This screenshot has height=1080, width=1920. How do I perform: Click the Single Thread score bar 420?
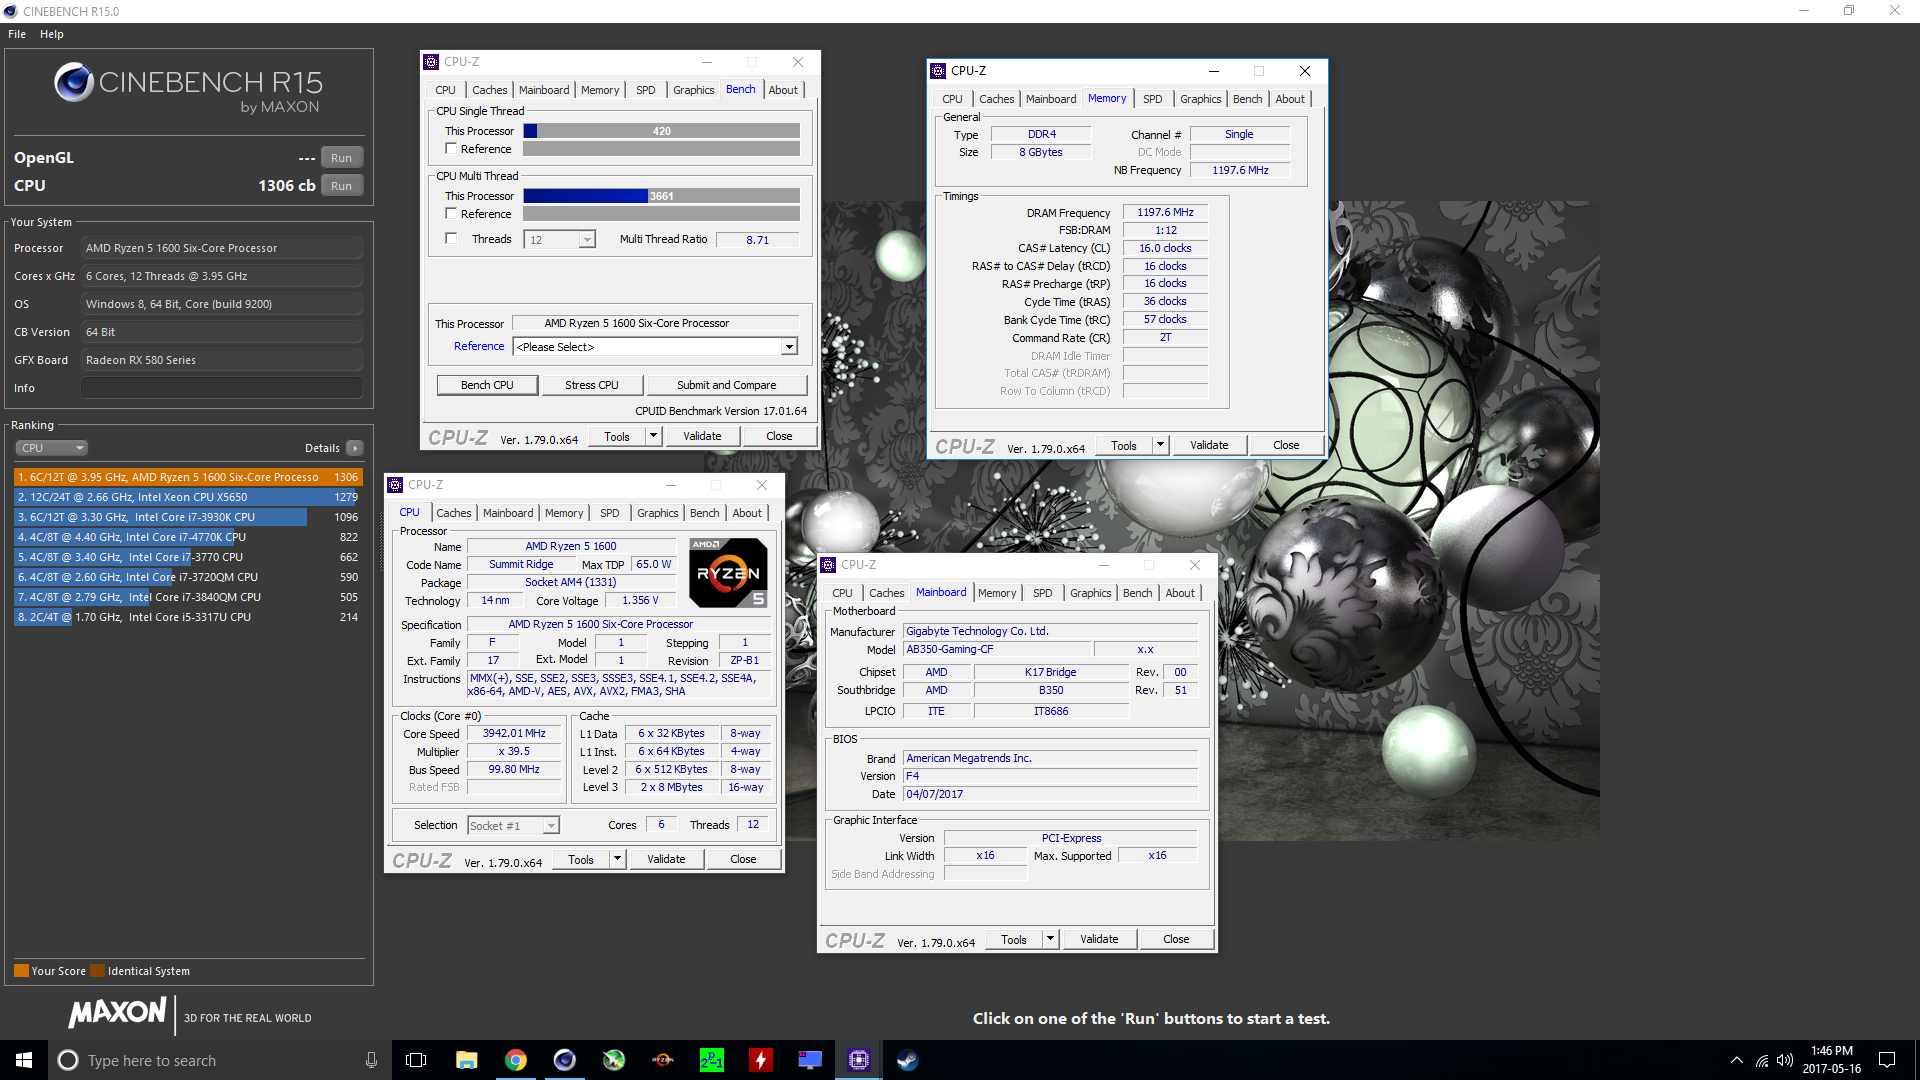[x=662, y=131]
